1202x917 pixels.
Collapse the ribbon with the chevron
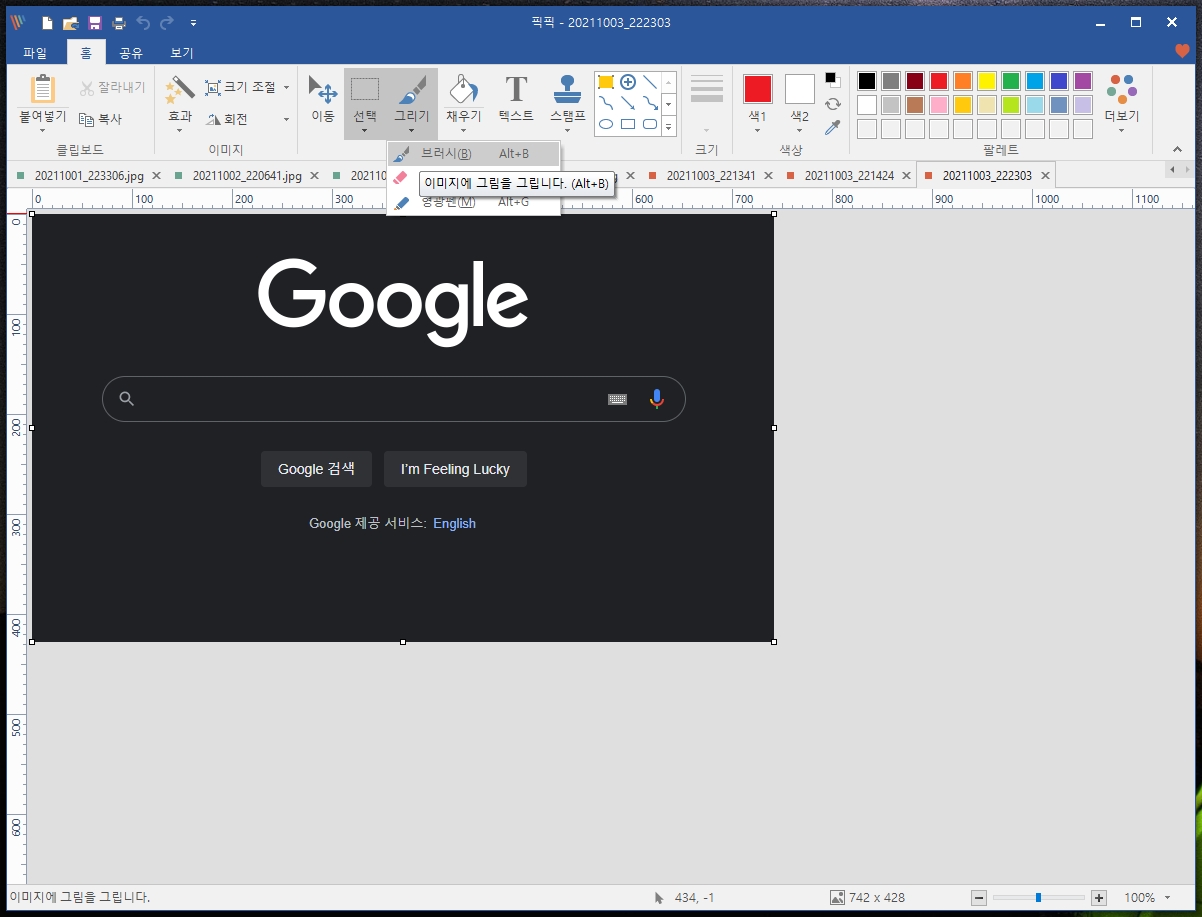pyautogui.click(x=1176, y=150)
